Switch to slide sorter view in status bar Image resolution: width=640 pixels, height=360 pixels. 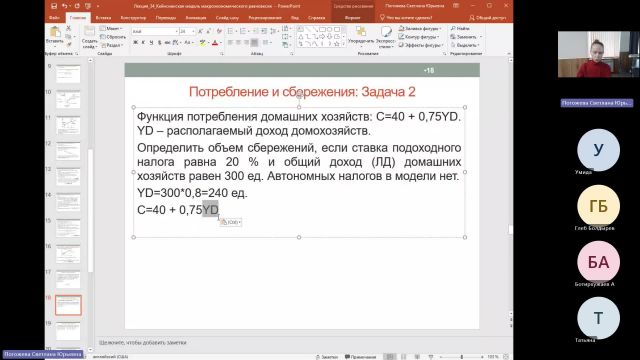click(404, 357)
